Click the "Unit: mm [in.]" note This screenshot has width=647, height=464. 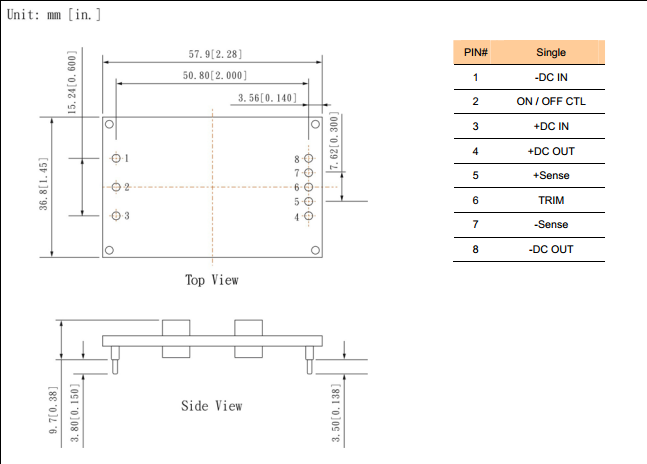54,14
